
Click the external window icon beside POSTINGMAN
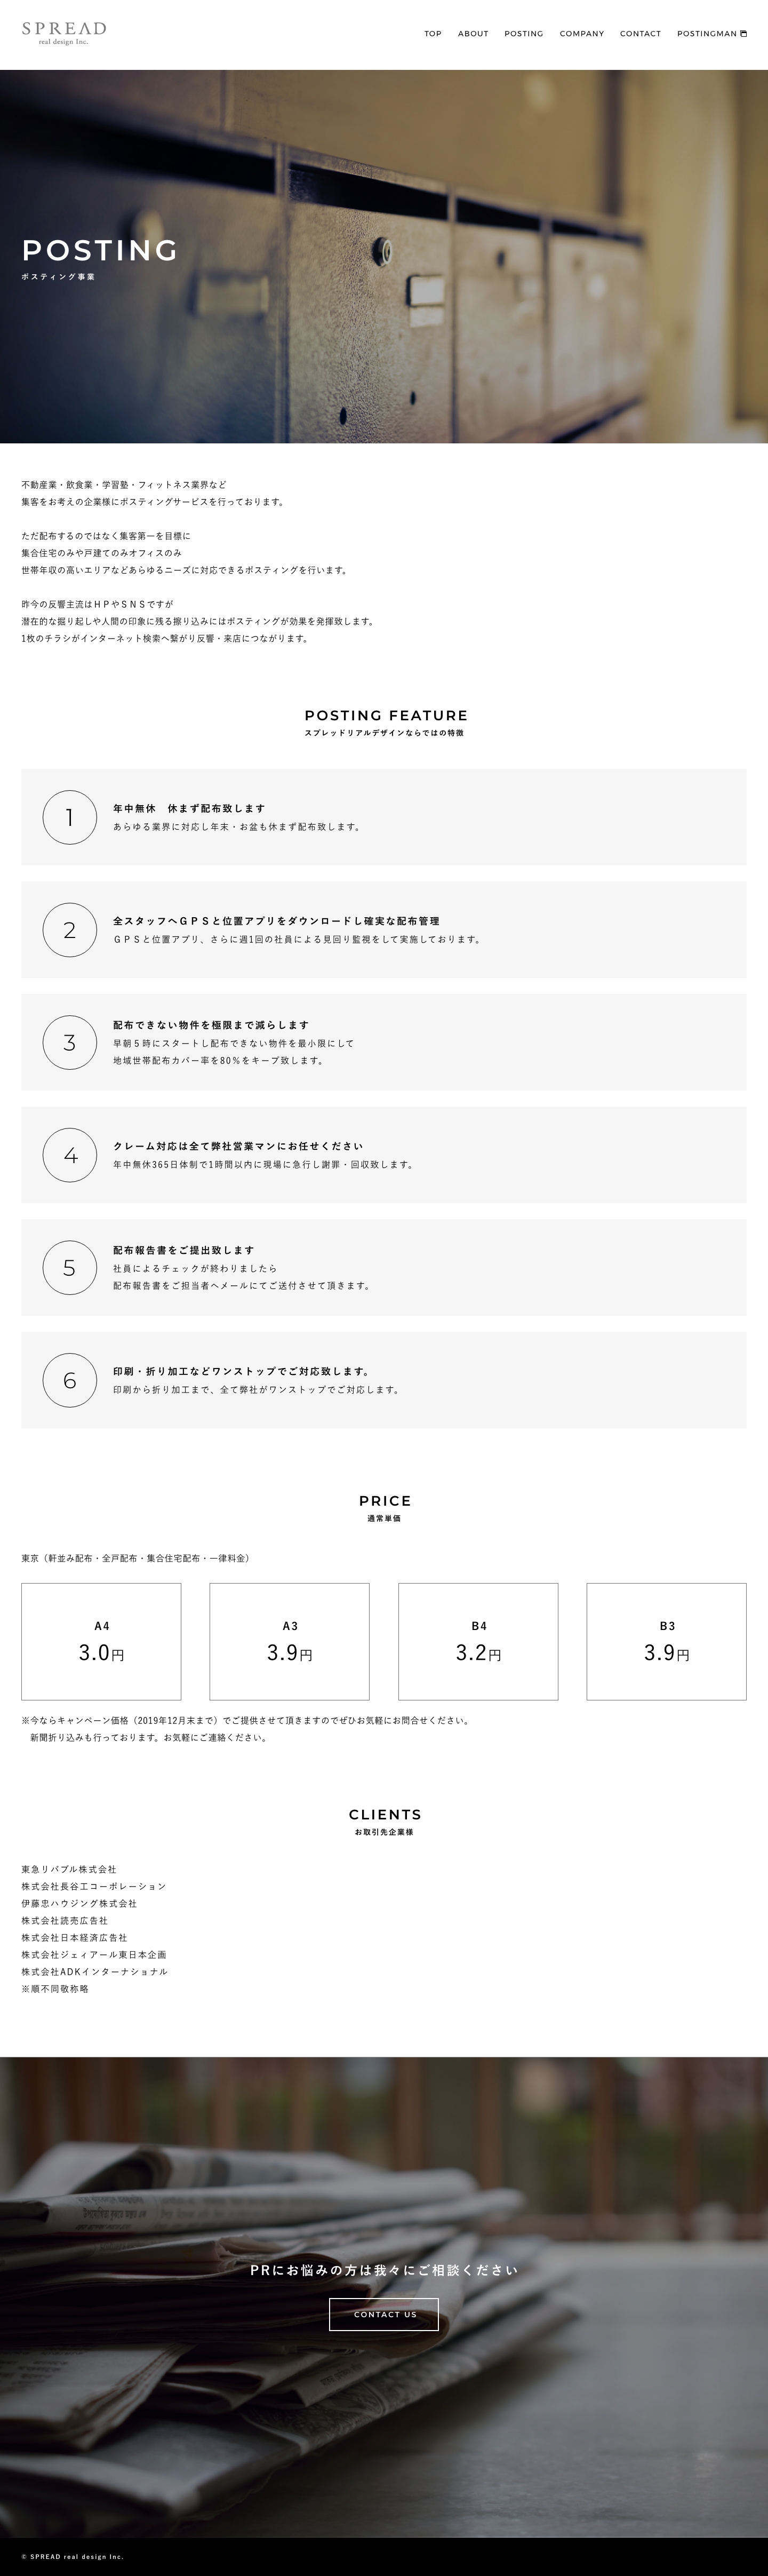coord(743,34)
